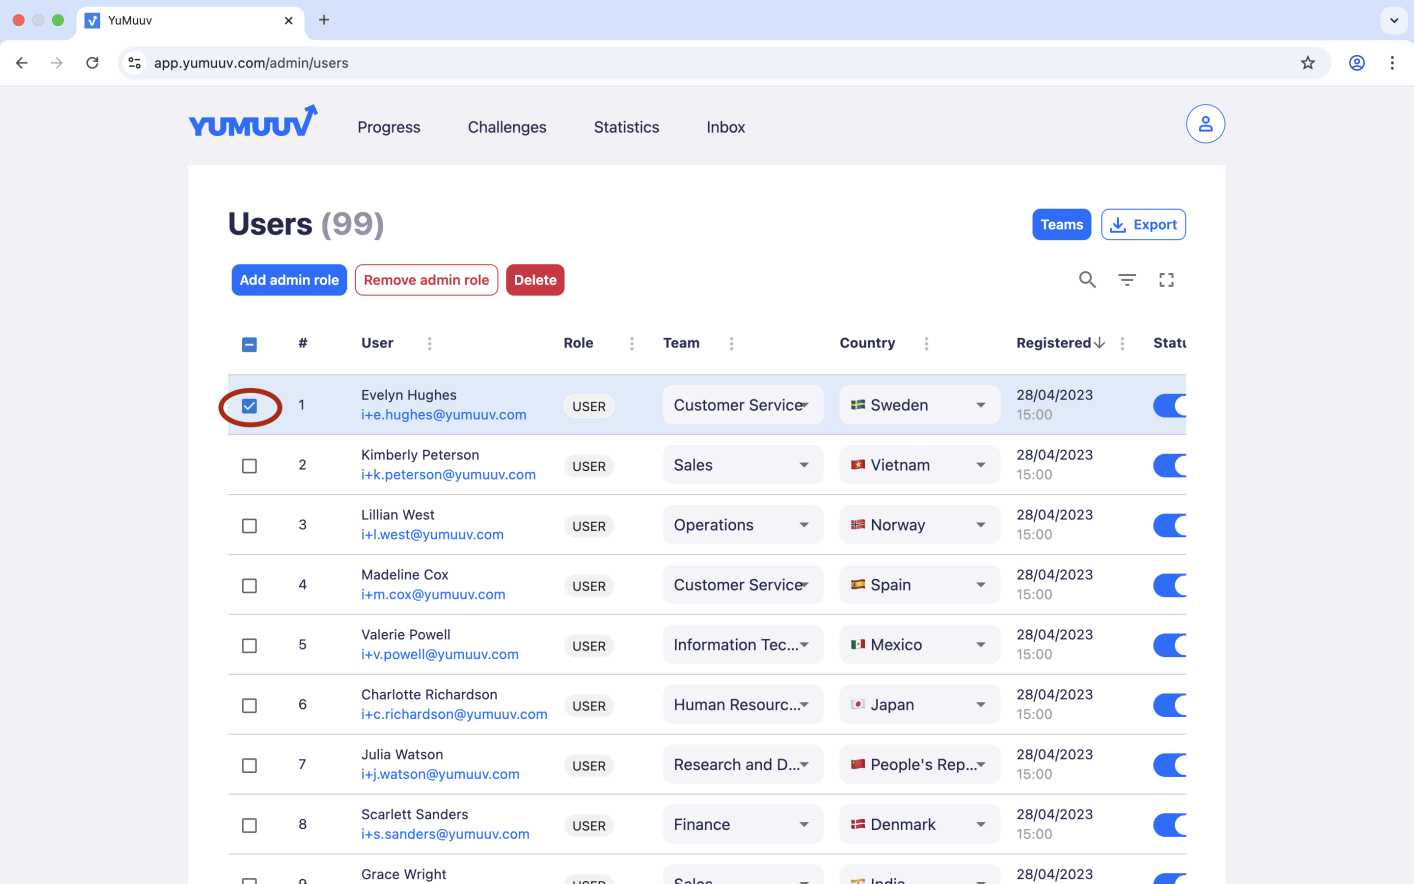The width and height of the screenshot is (1414, 884).
Task: Open a new browser tab
Action: (x=324, y=20)
